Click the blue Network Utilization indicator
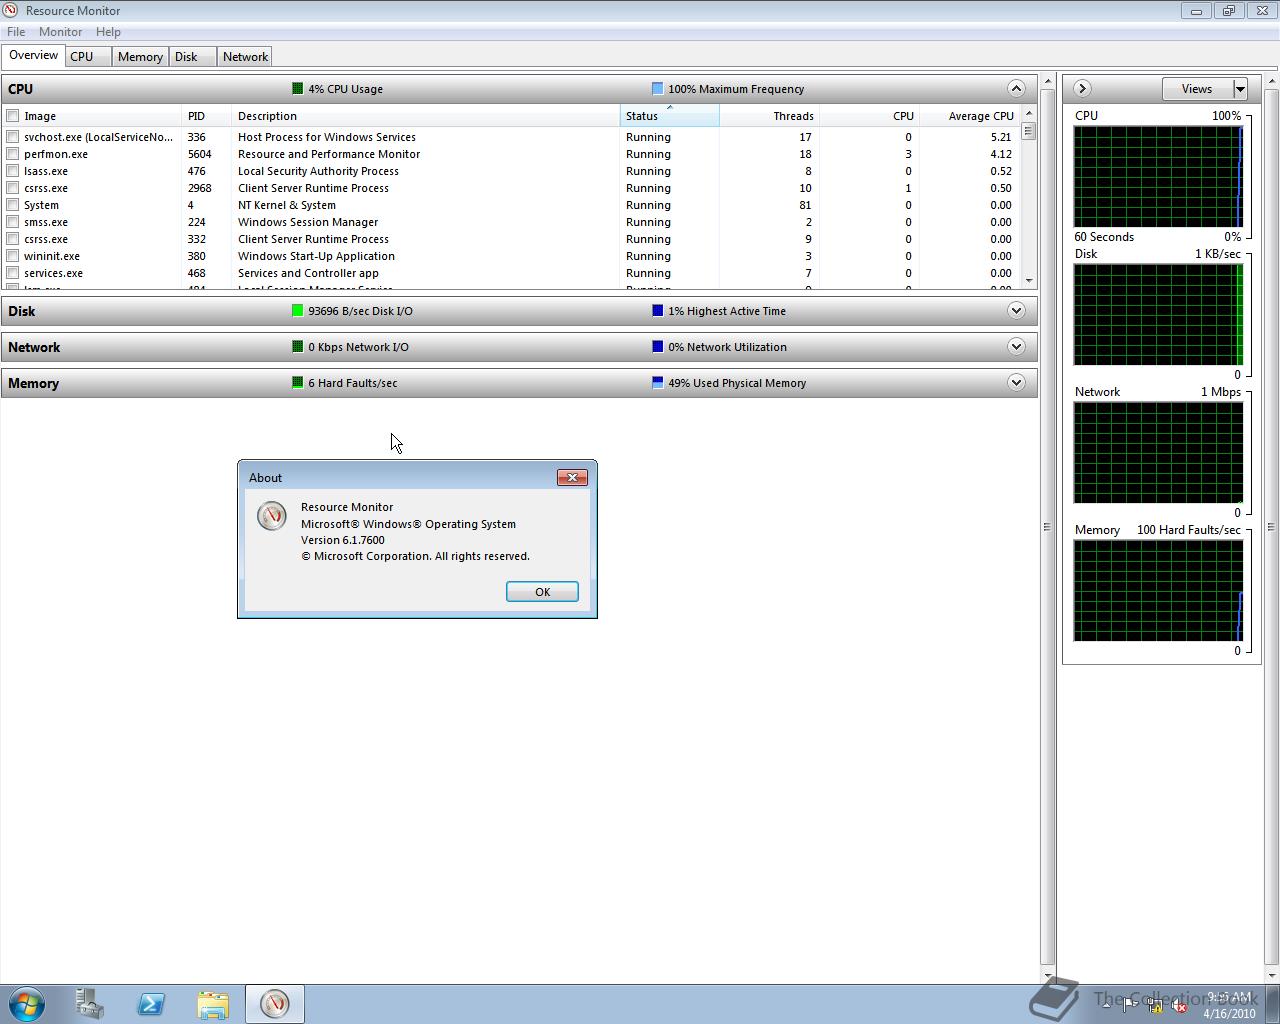 (x=657, y=347)
